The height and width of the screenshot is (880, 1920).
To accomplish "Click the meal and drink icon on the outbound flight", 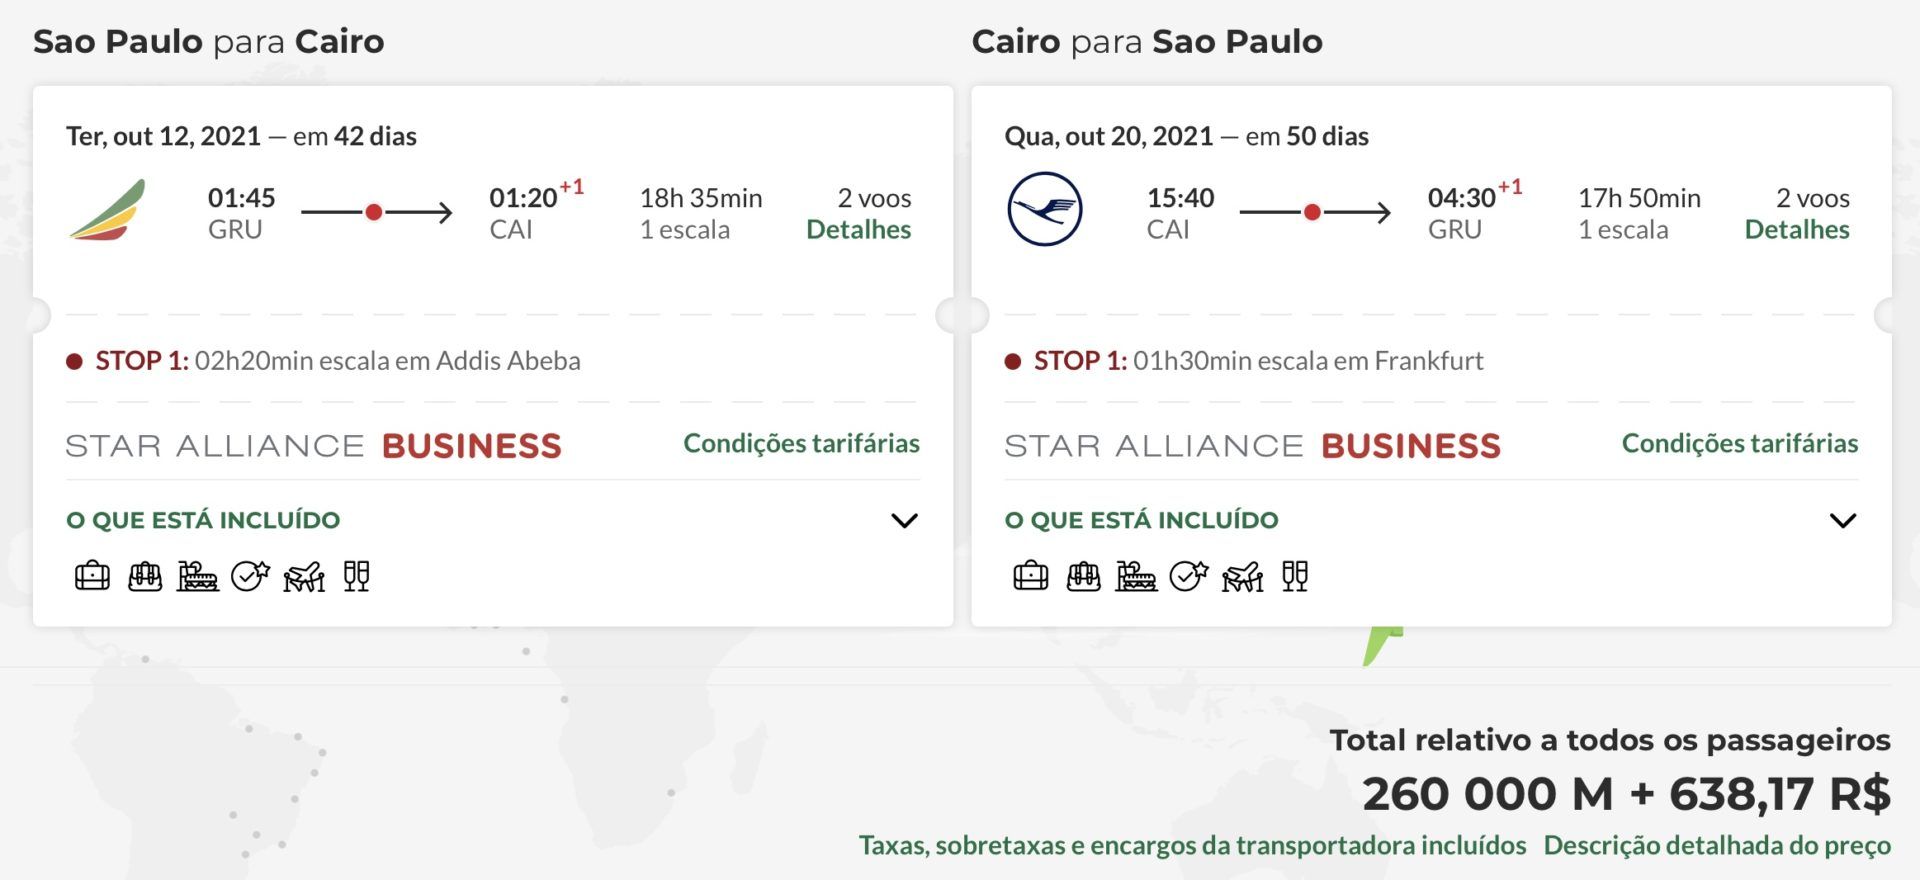I will pyautogui.click(x=198, y=576).
